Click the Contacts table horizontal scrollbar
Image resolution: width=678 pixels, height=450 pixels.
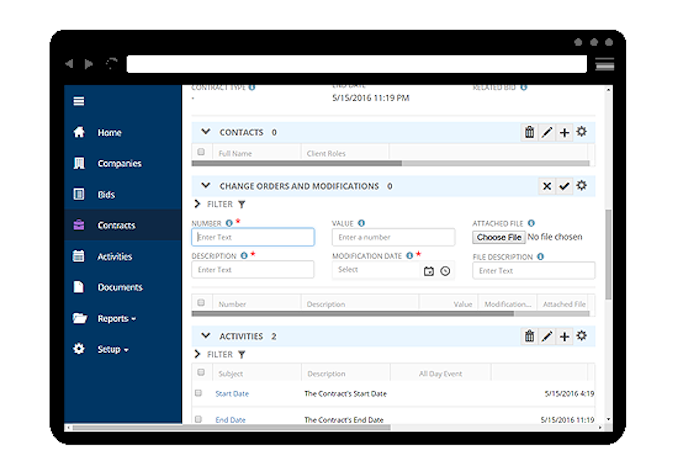click(x=297, y=163)
